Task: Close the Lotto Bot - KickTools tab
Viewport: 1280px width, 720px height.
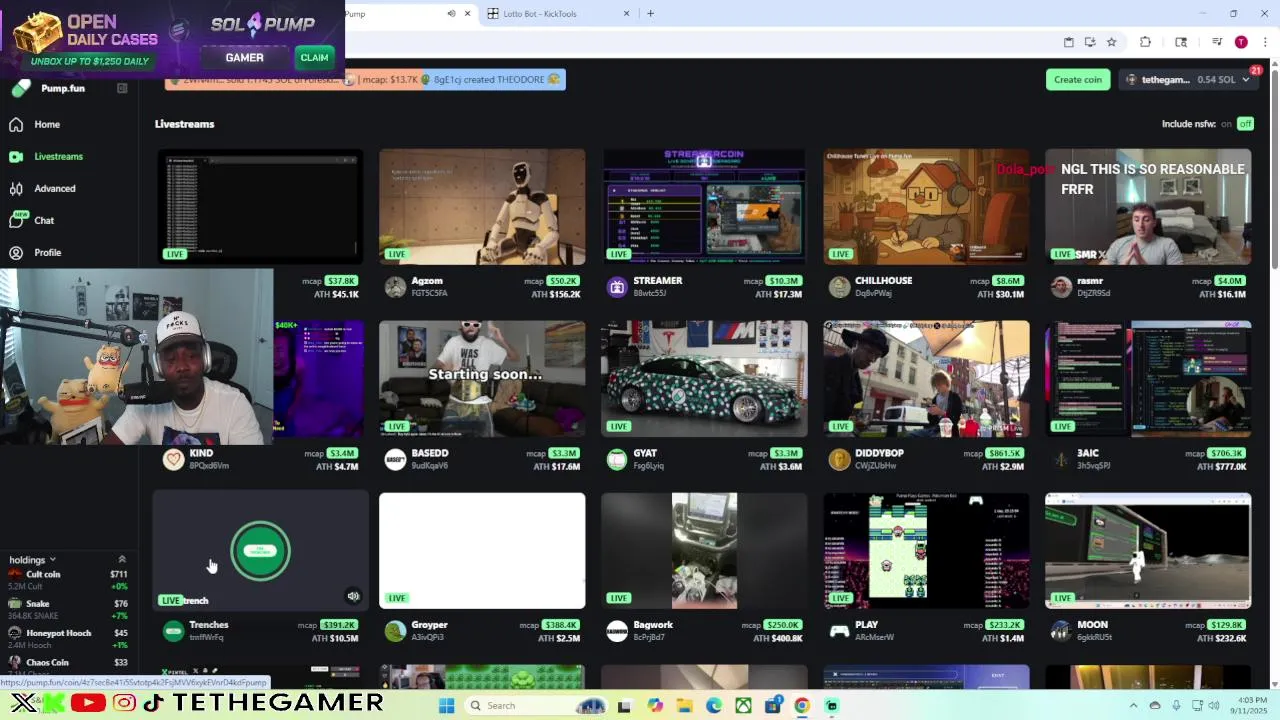Action: click(627, 14)
